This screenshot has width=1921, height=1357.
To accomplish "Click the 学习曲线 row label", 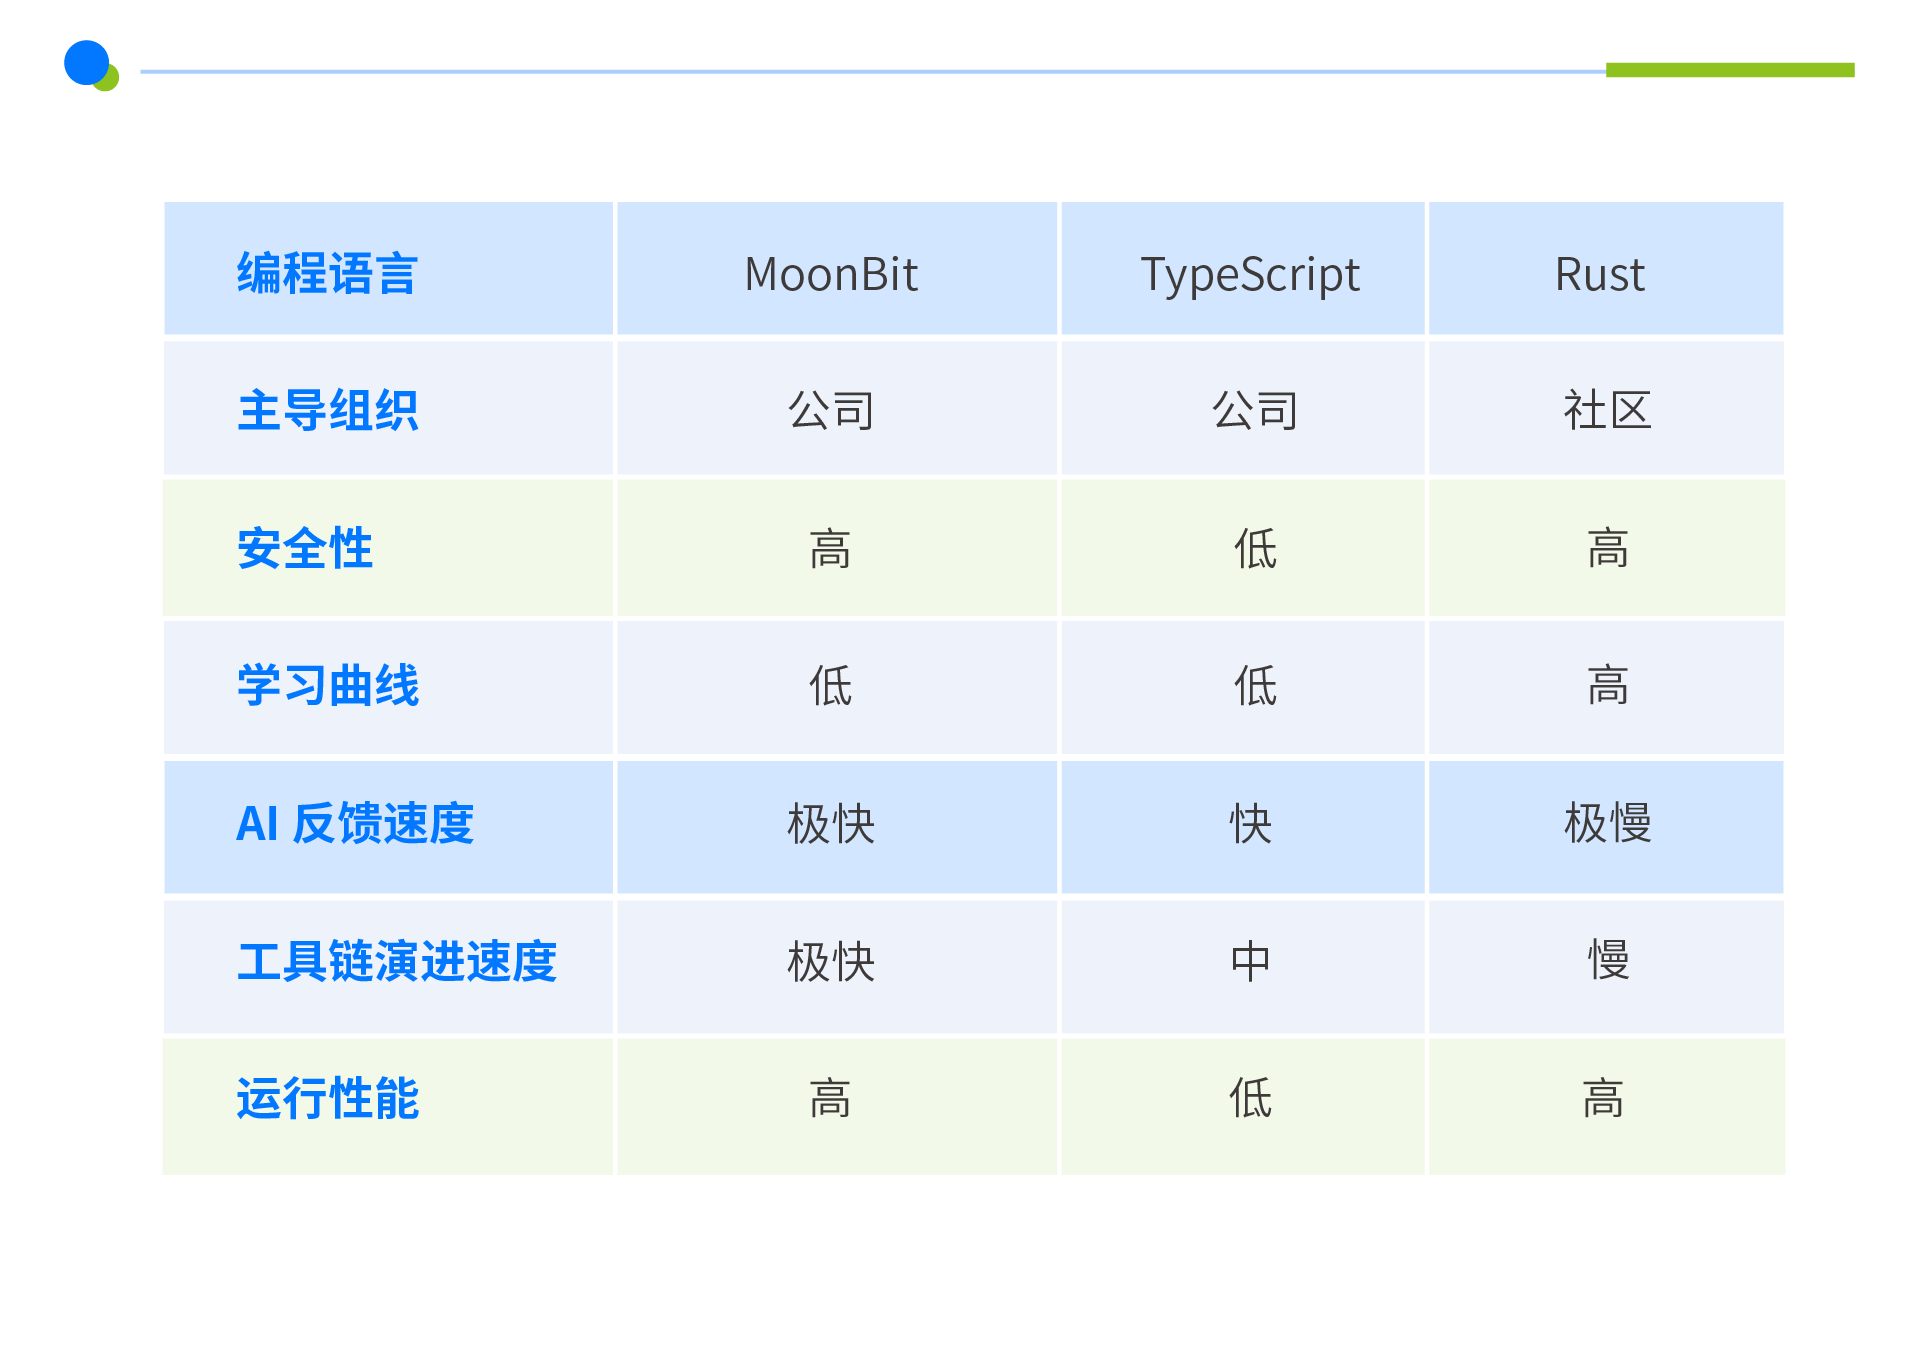I will pyautogui.click(x=327, y=686).
